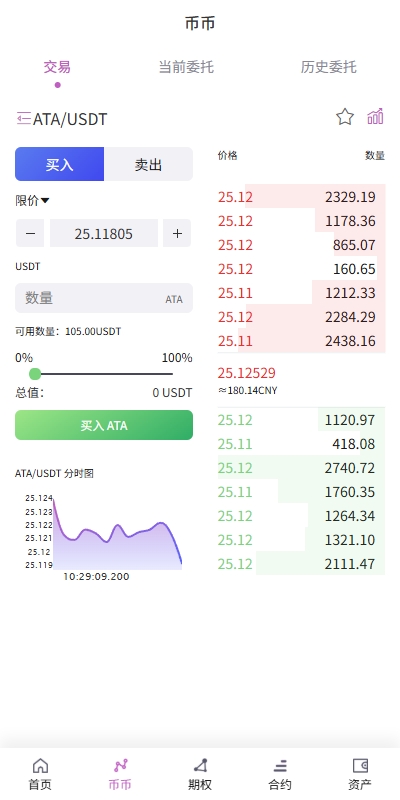Add ATA/USDT to favorites with star icon
The width and height of the screenshot is (400, 800).
click(x=345, y=117)
